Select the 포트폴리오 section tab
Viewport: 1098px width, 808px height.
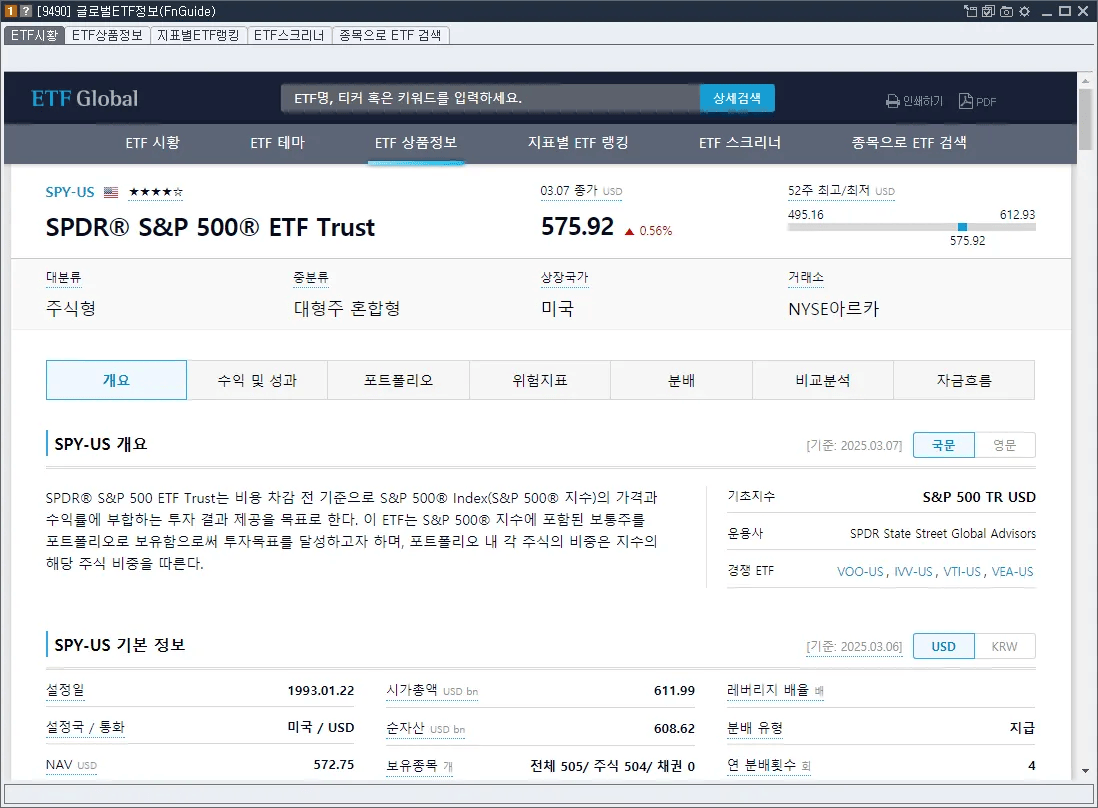tap(398, 380)
